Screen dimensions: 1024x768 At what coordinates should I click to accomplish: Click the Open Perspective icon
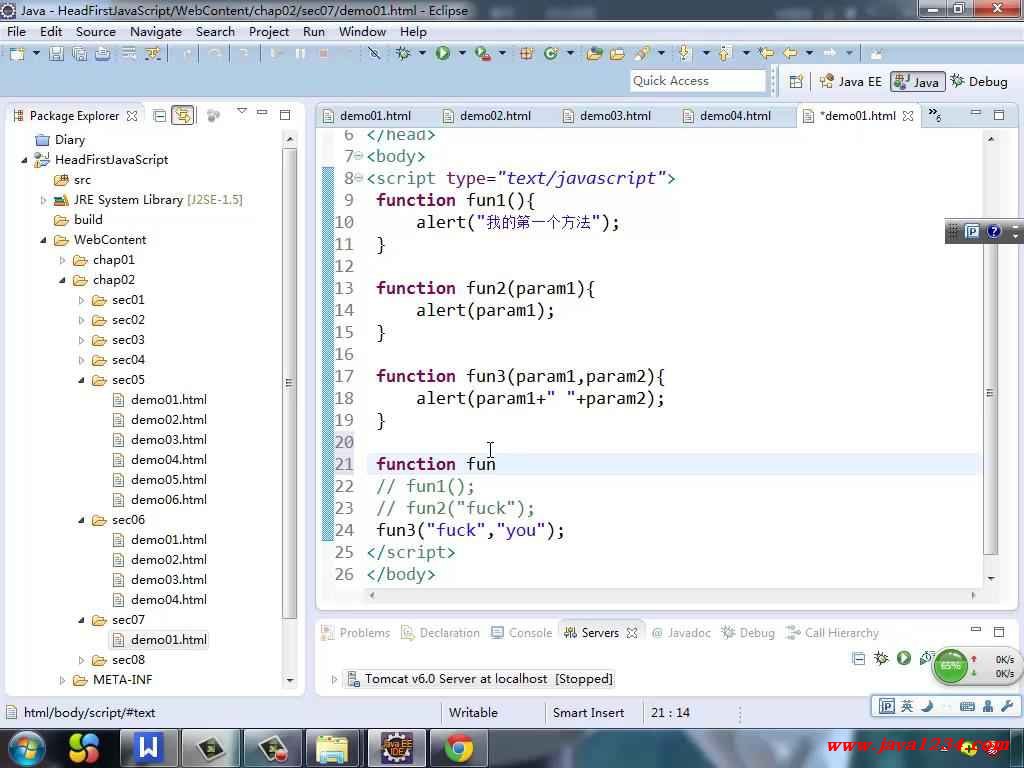[x=796, y=82]
